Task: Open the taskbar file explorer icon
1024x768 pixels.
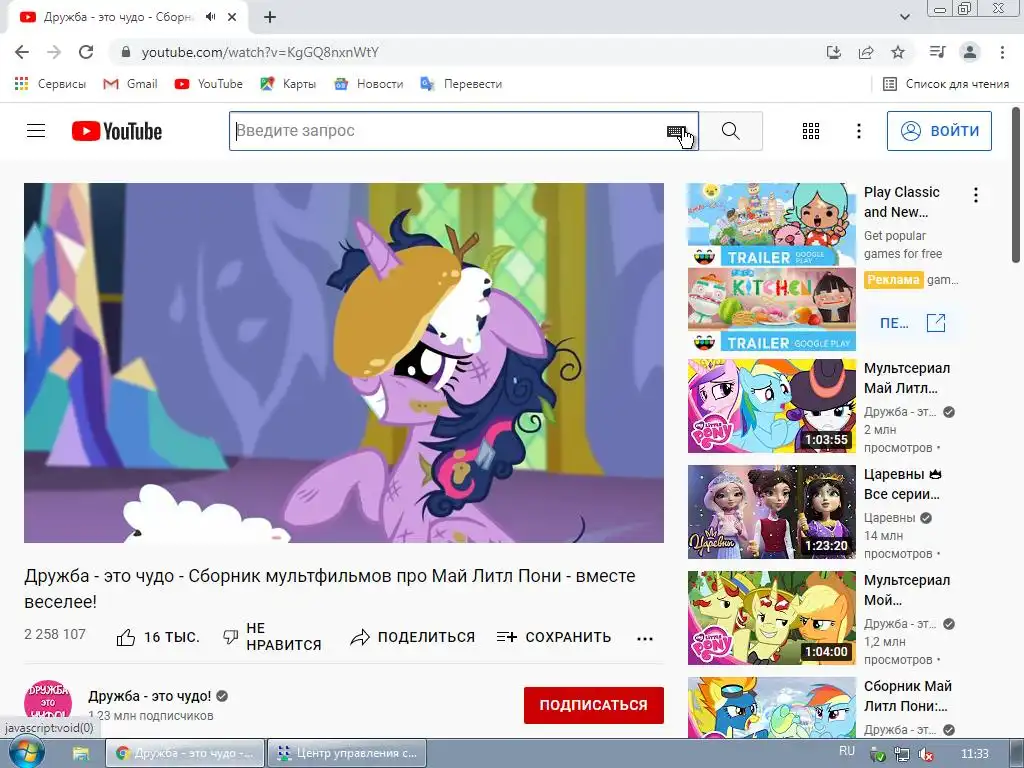Action: (80, 754)
